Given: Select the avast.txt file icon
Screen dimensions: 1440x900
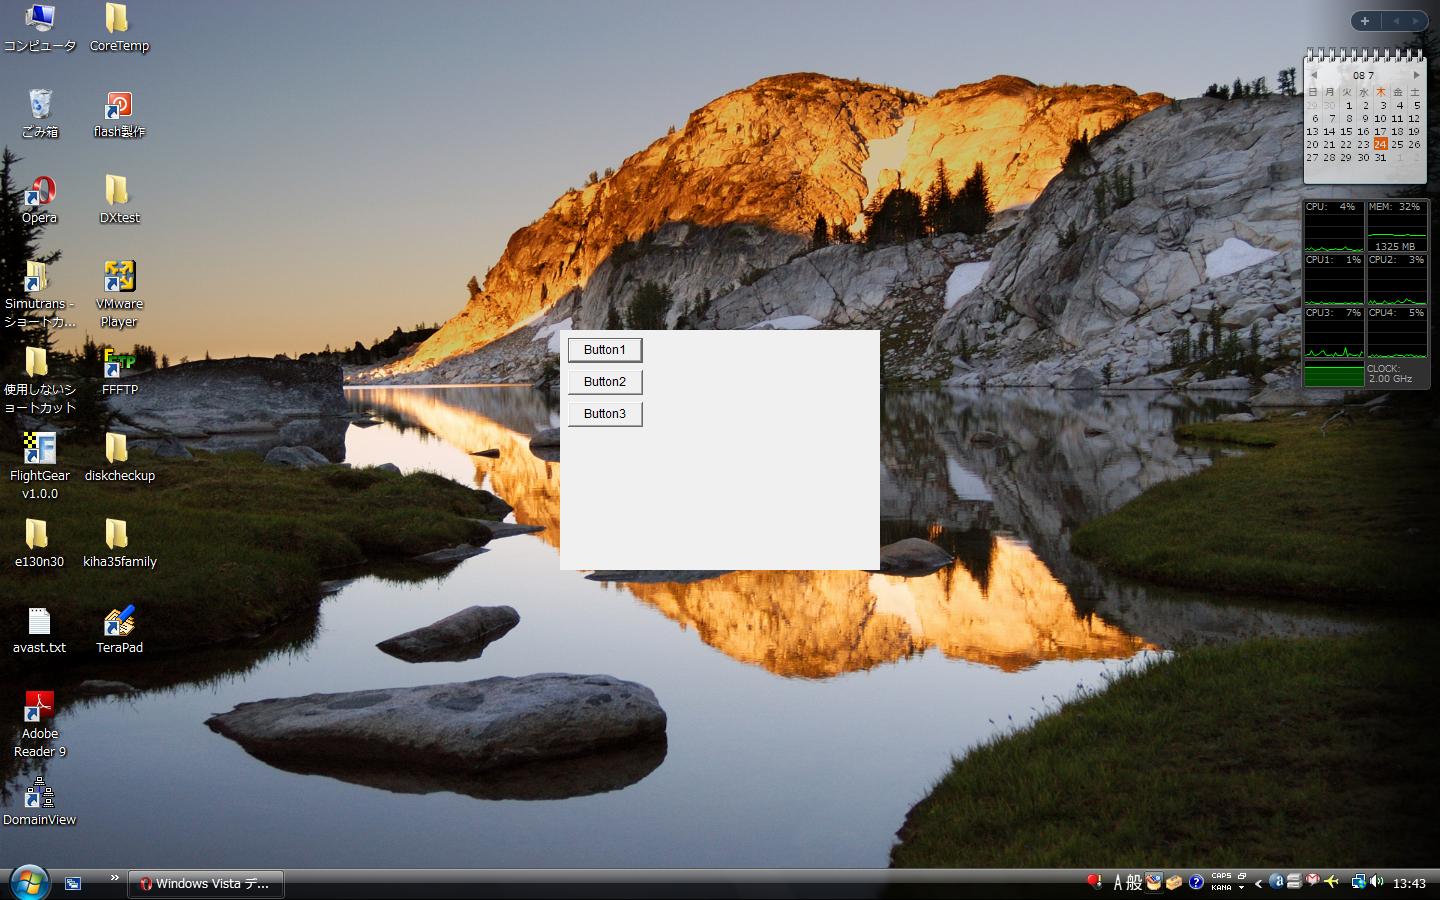Looking at the screenshot, I should 40,630.
